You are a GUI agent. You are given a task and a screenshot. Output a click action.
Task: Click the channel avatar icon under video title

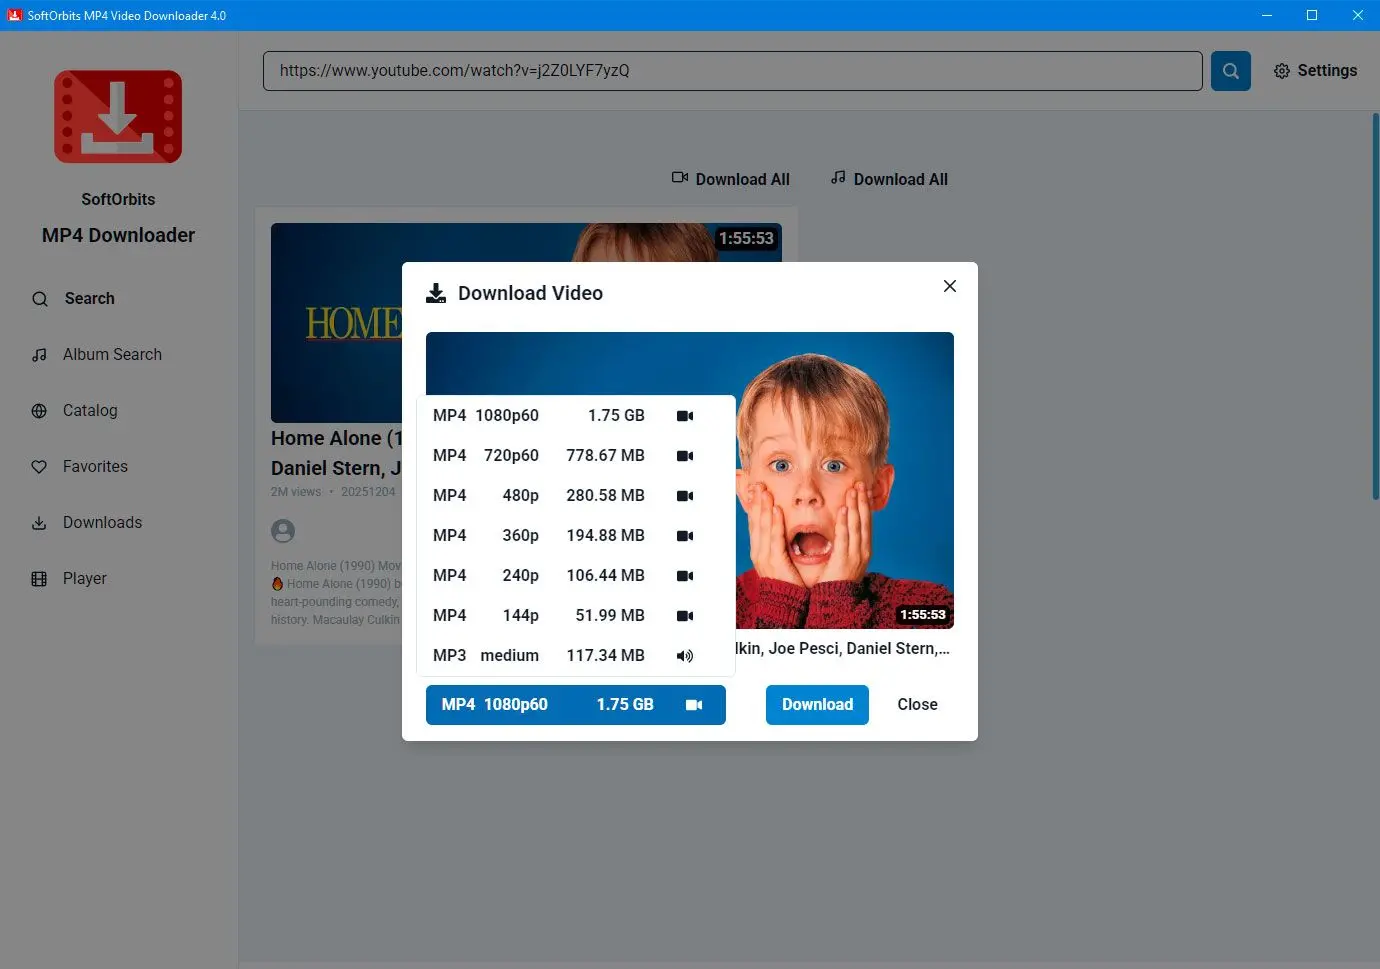coord(283,530)
